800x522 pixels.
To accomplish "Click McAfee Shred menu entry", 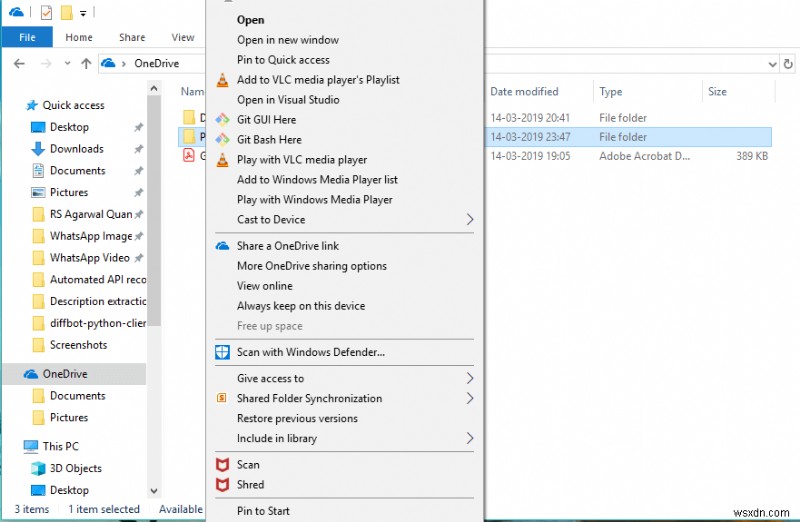I will (x=345, y=485).
